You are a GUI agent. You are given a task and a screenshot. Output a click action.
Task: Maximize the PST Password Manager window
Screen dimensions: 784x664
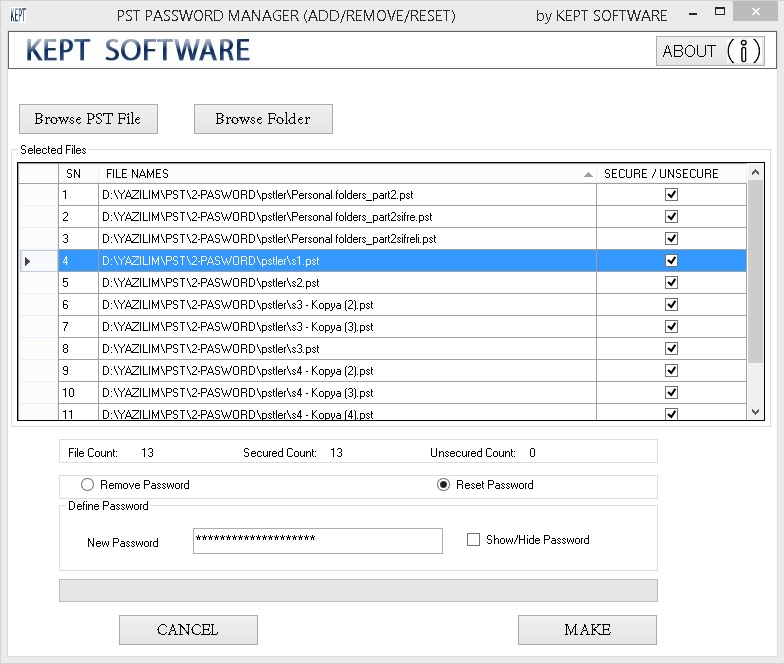(720, 12)
